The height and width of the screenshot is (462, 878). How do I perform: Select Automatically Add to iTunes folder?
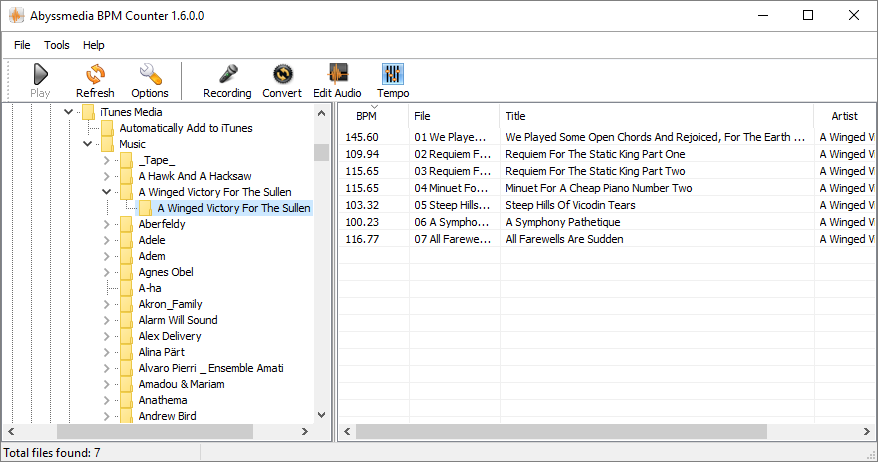pos(186,128)
